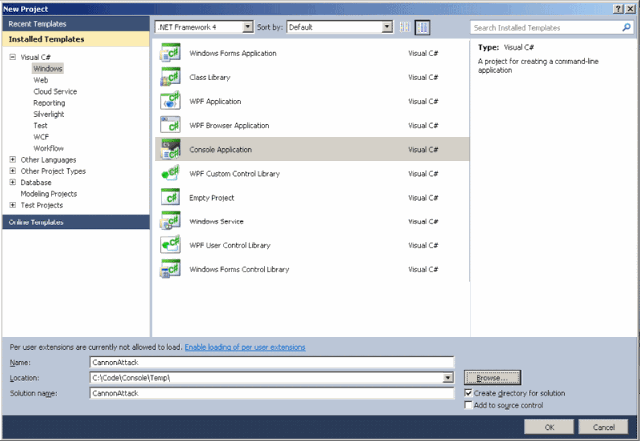Screen dimensions: 640x441
Task: Click the Browse button
Action: click(492, 378)
